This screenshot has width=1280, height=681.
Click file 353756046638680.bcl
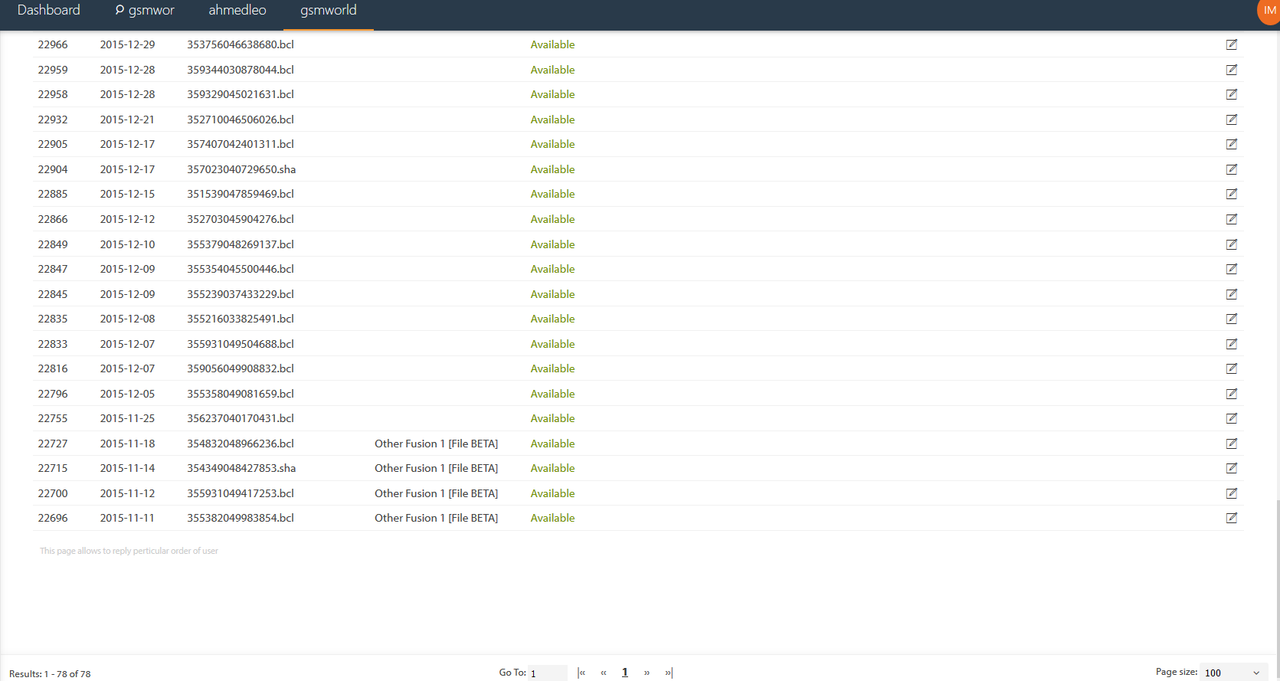coord(241,45)
